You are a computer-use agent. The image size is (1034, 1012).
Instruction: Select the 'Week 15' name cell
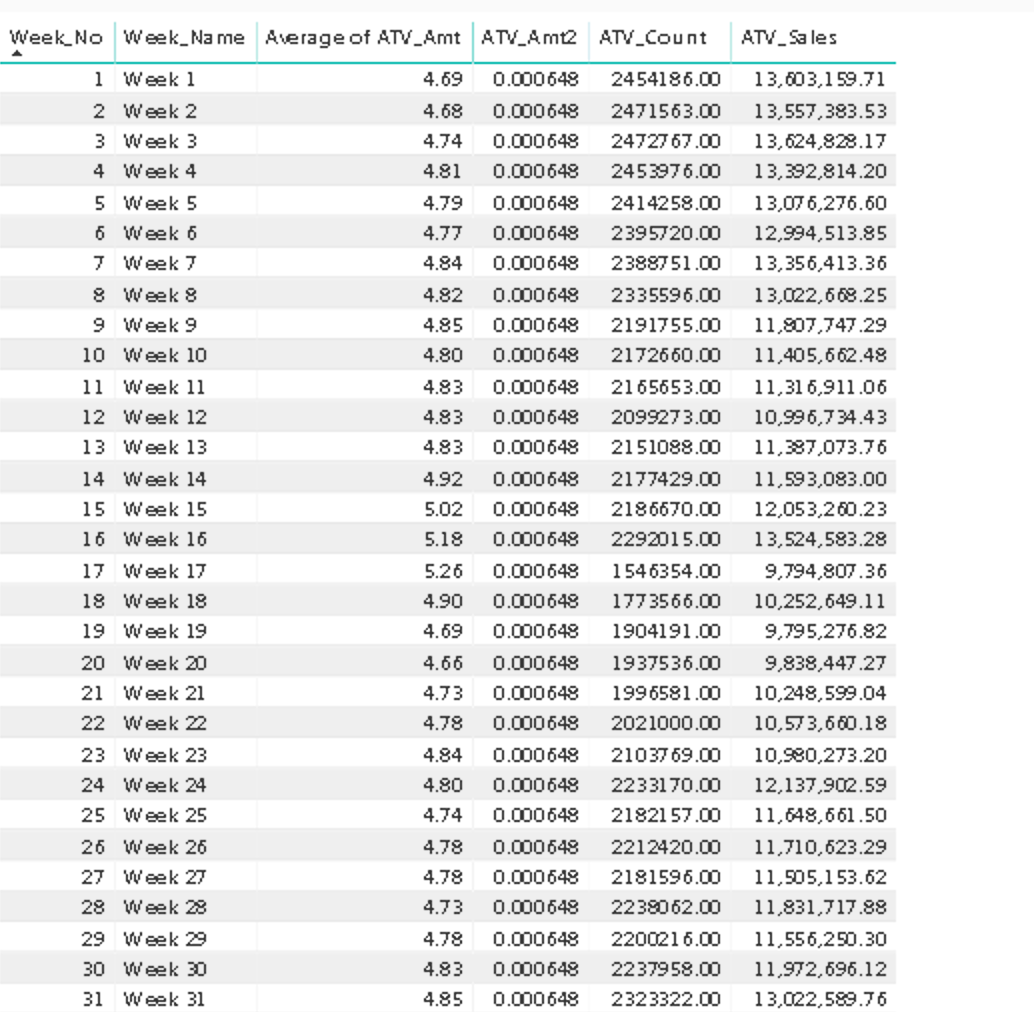click(x=165, y=509)
